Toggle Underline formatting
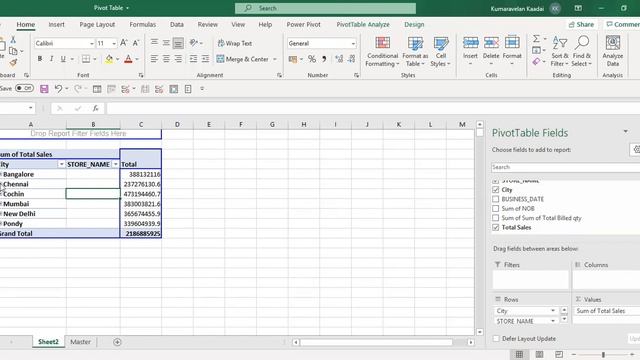The width and height of the screenshot is (640, 360). 63,59
